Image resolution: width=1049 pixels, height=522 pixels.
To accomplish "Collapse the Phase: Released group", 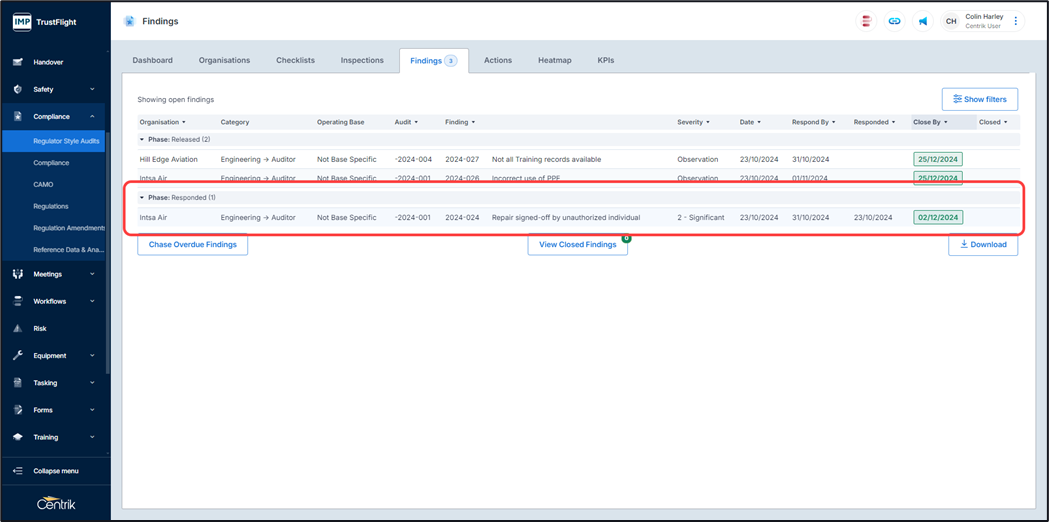I will (142, 140).
